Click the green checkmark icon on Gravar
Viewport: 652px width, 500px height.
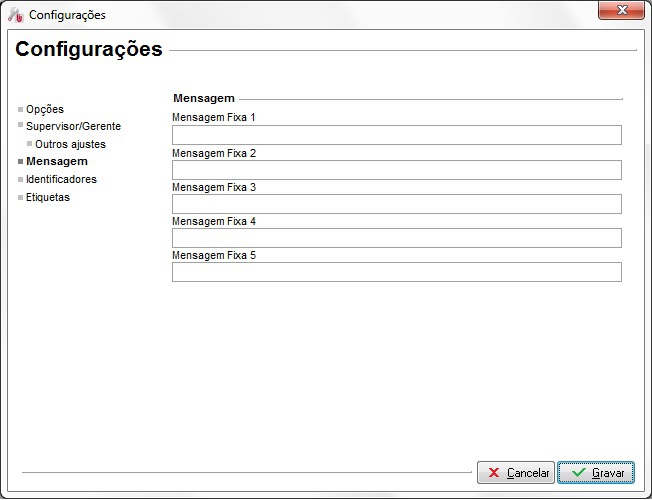[578, 472]
